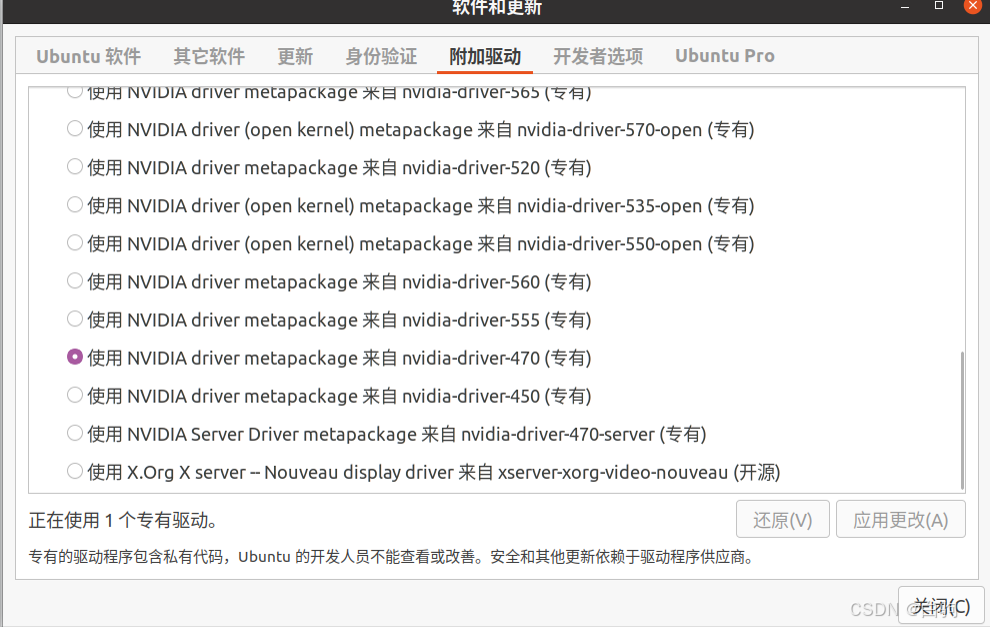Select the nvidia-driver-450 radio button
Image resolution: width=990 pixels, height=627 pixels.
(75, 395)
